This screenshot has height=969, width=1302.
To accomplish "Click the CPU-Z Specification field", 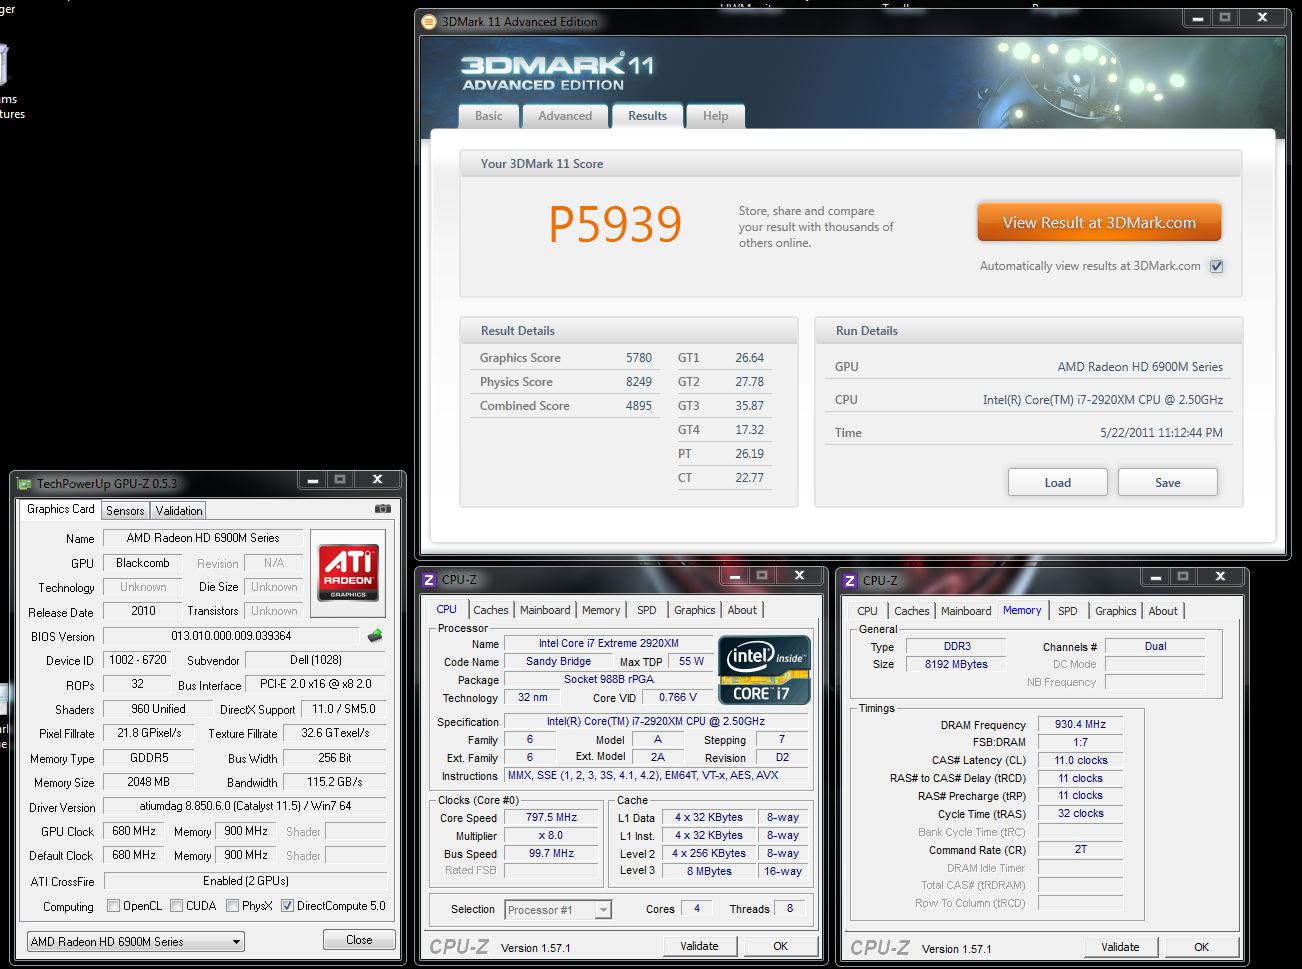I will [656, 722].
